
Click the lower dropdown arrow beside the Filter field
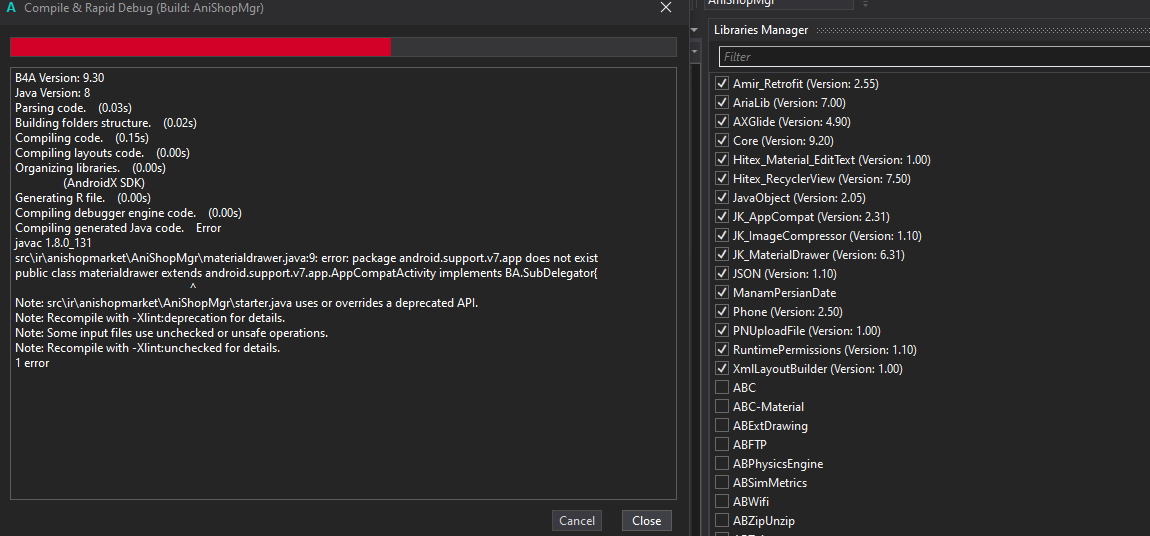click(696, 50)
